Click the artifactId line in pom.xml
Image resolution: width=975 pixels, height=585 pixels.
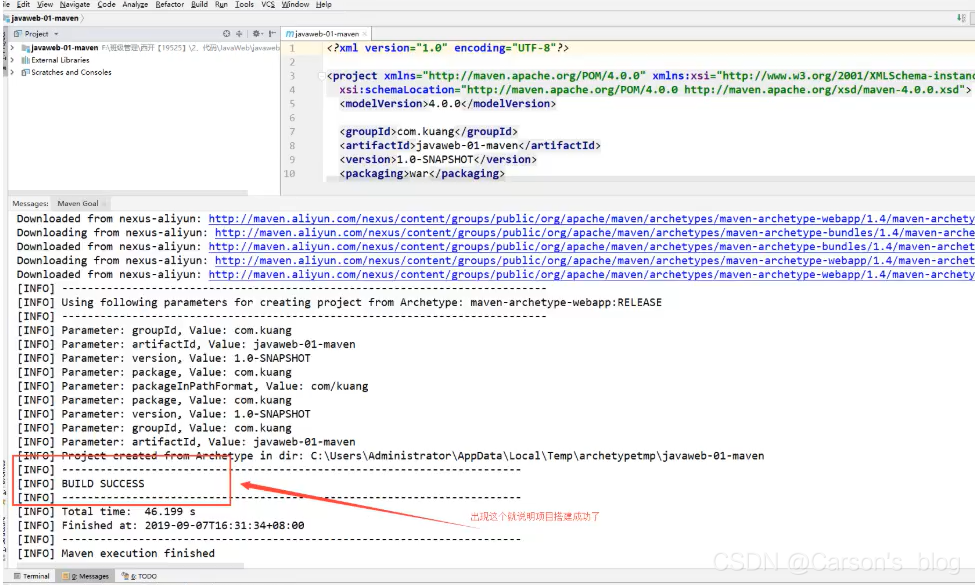point(470,145)
